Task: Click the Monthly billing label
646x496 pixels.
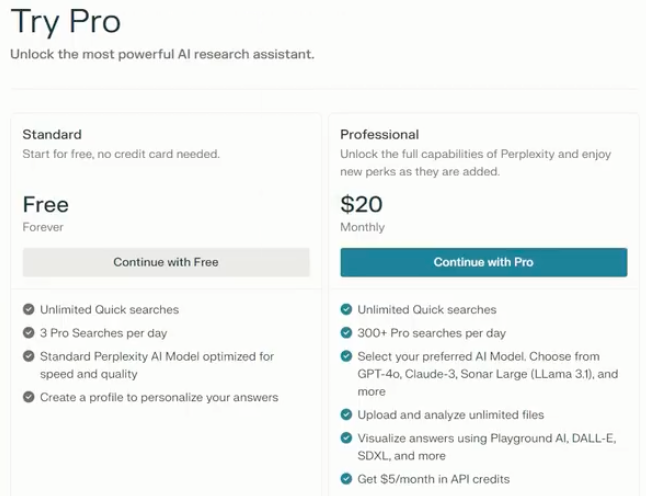Action: 363,227
